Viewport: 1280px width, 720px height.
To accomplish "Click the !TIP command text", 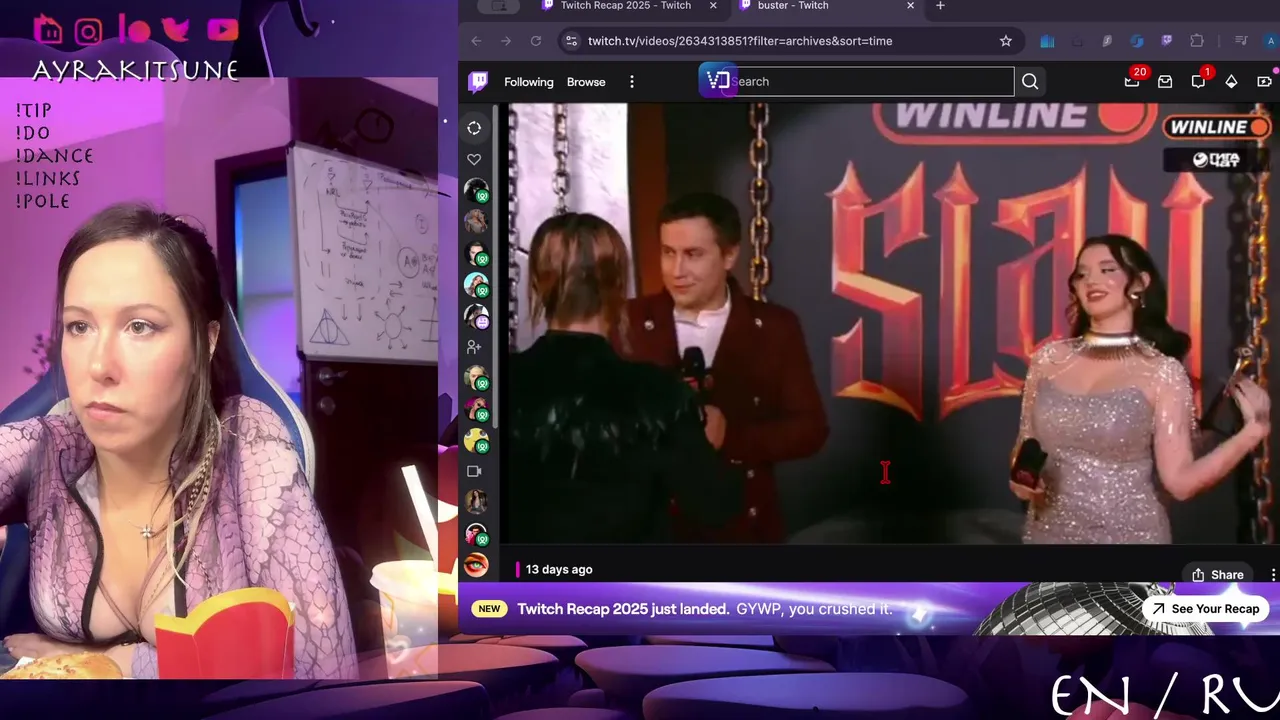I will [x=33, y=111].
